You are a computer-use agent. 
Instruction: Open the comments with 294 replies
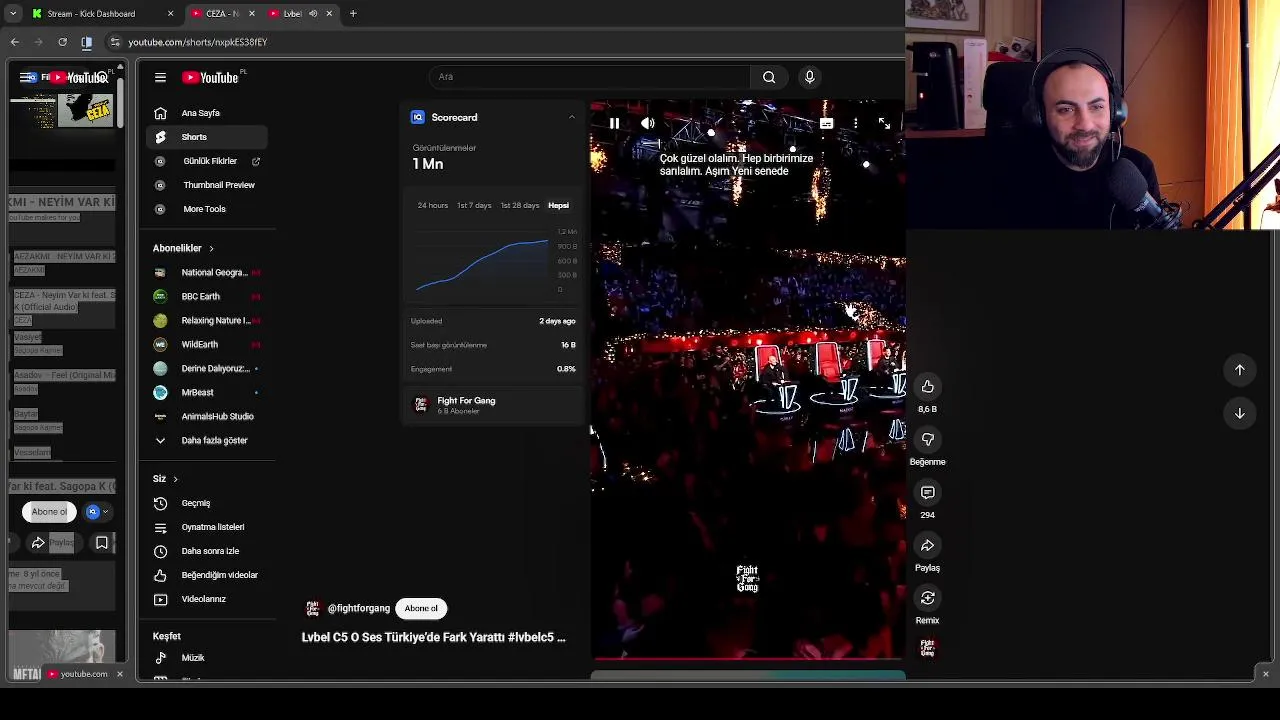coord(928,493)
